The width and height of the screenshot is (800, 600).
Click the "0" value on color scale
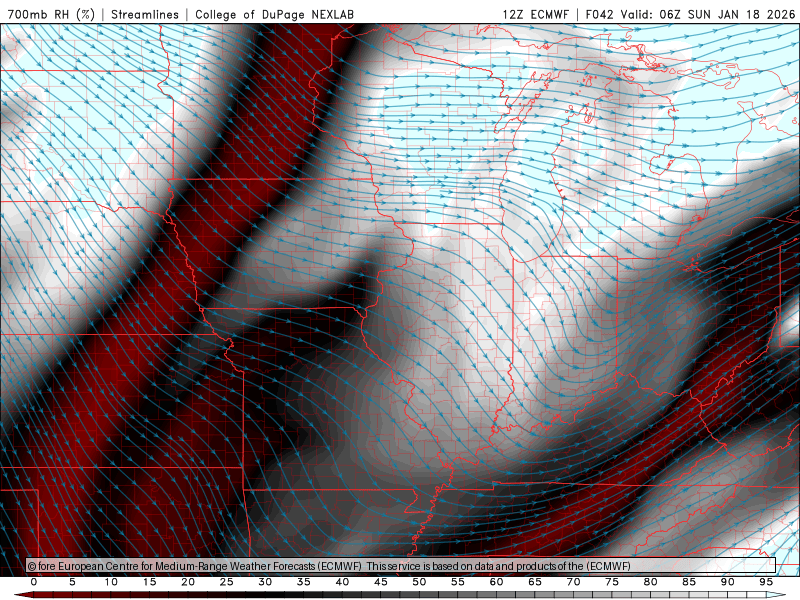[x=34, y=582]
